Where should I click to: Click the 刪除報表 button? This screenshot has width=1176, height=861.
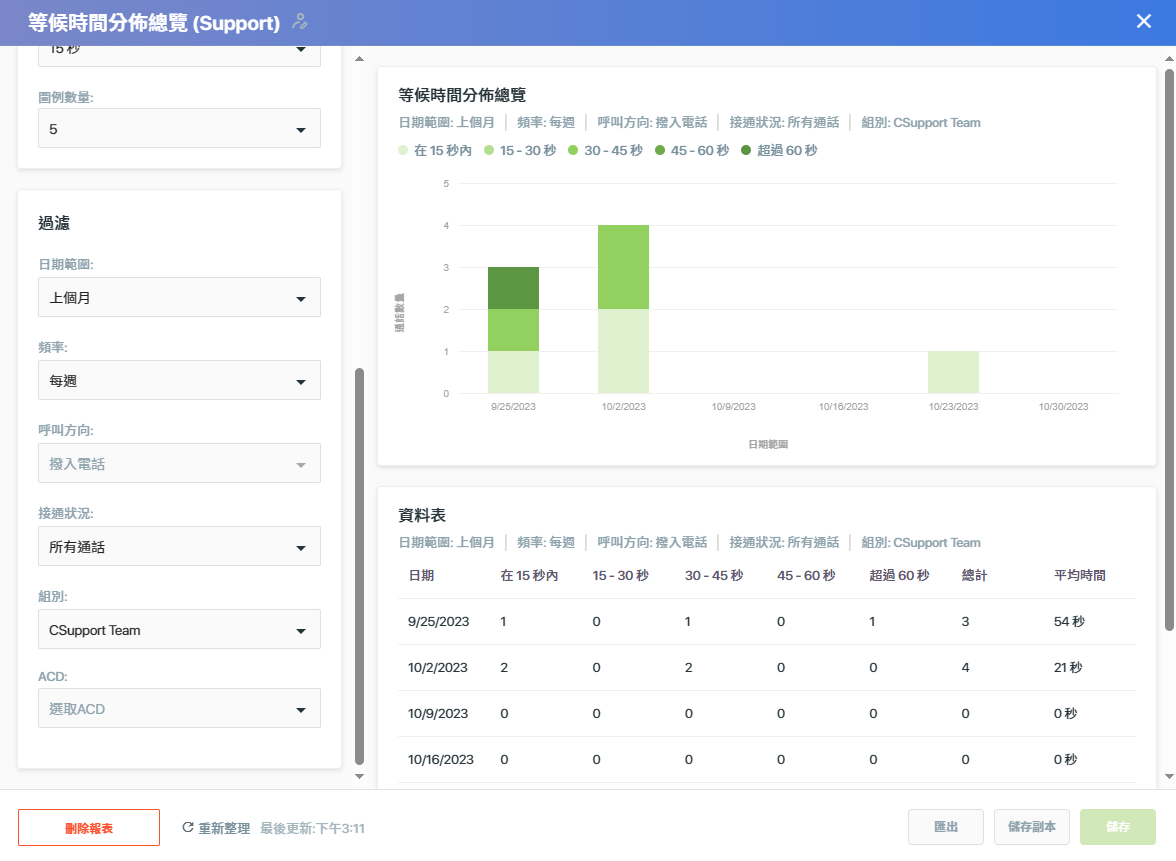tap(89, 828)
